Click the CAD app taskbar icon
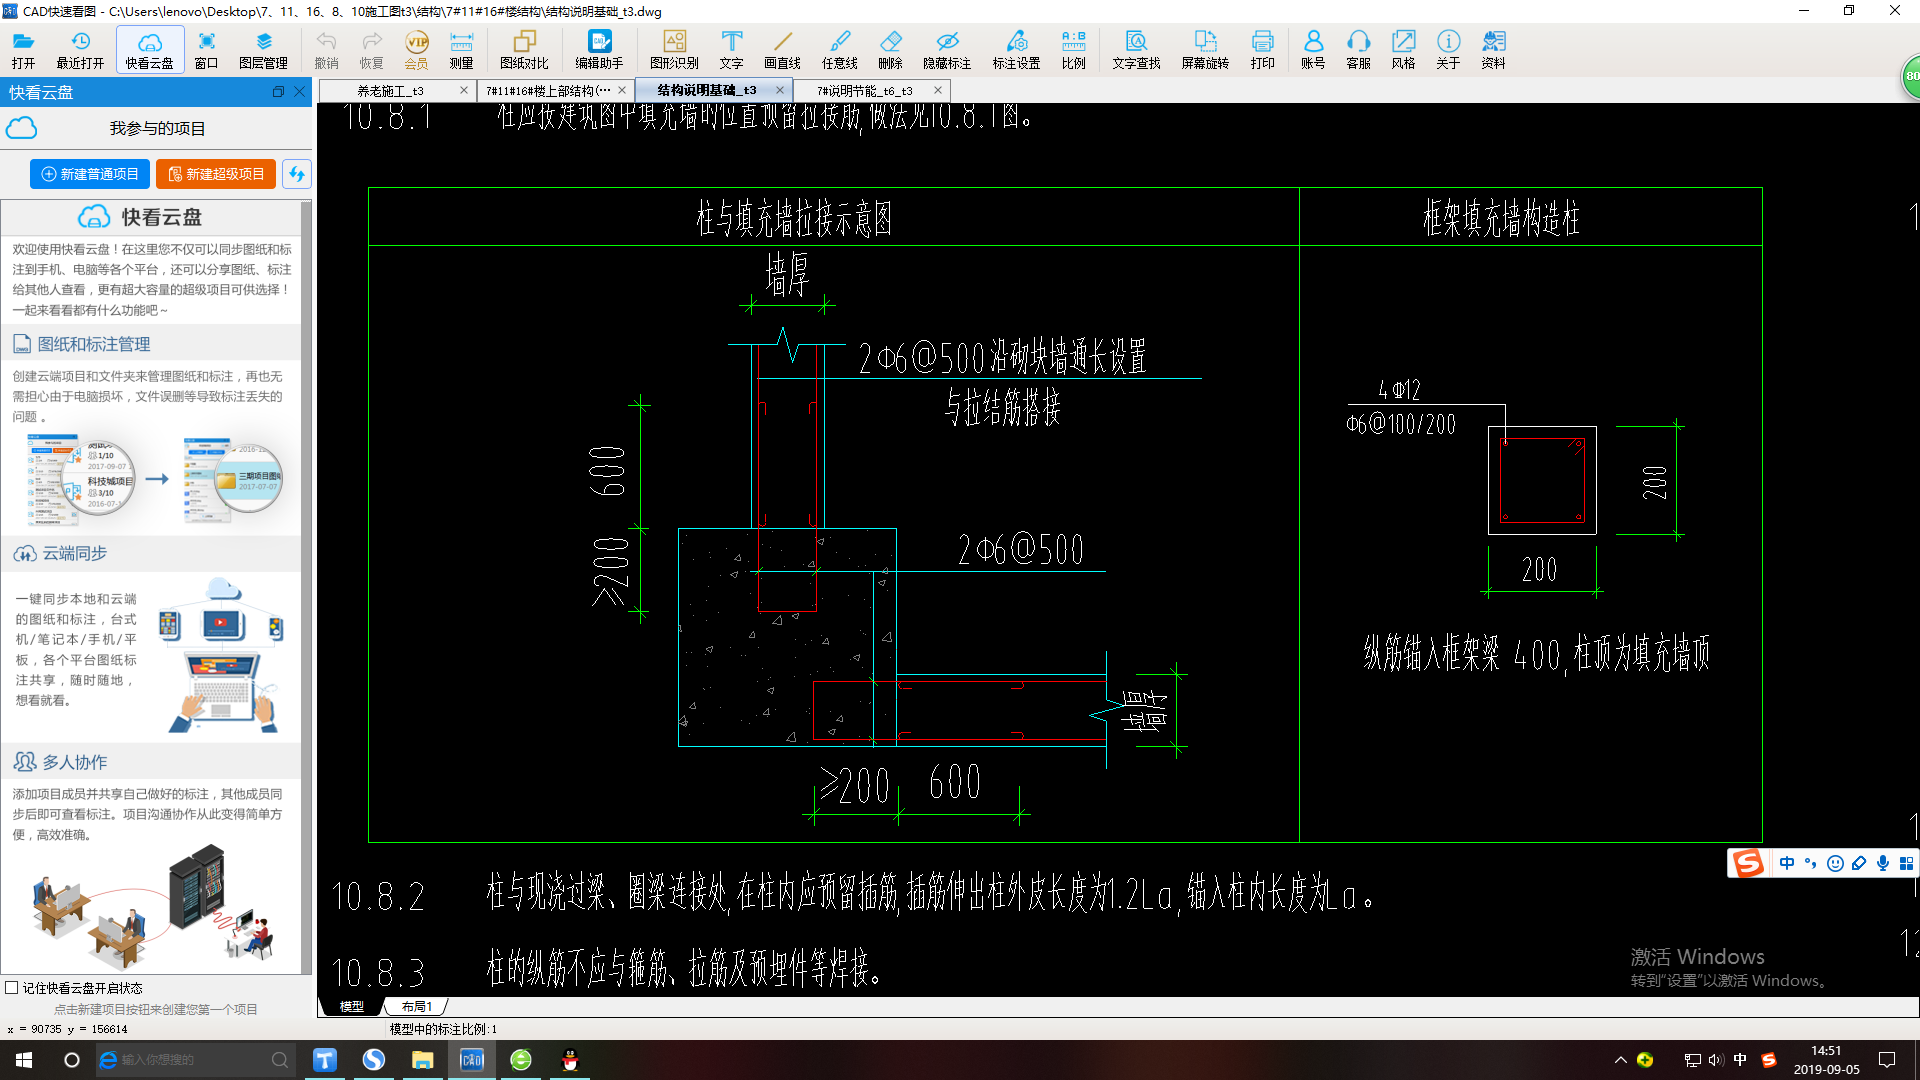The width and height of the screenshot is (1920, 1080). (471, 1060)
